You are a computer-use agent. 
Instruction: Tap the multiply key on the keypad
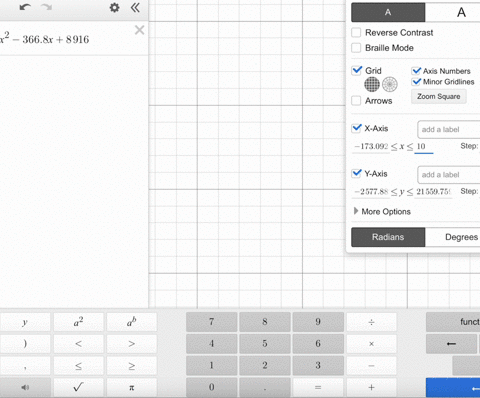(x=371, y=344)
